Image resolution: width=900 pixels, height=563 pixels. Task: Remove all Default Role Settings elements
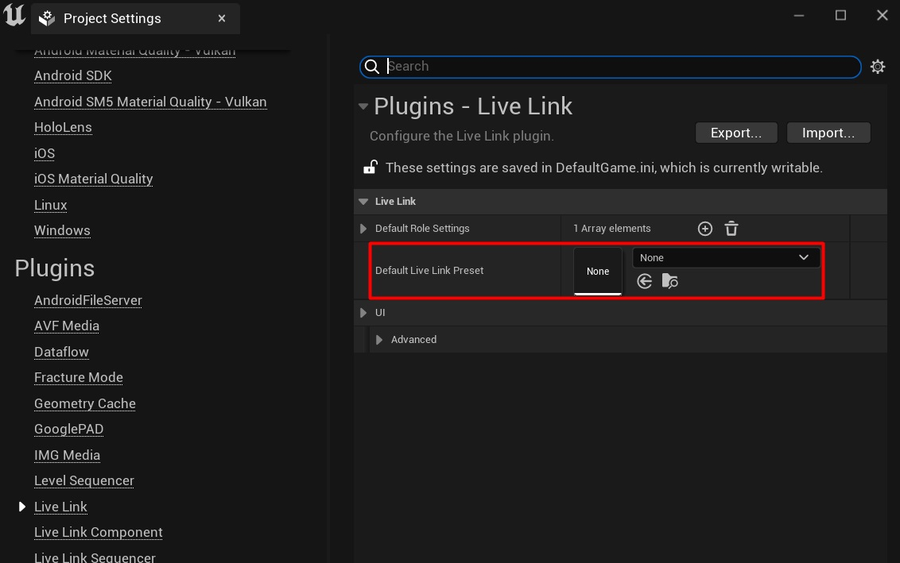tap(731, 228)
